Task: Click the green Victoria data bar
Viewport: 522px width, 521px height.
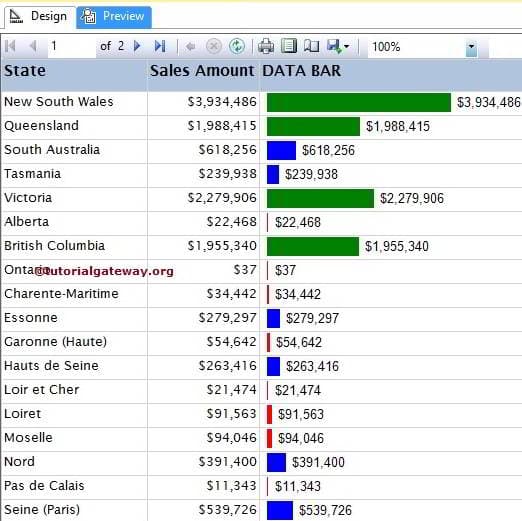Action: (x=320, y=199)
